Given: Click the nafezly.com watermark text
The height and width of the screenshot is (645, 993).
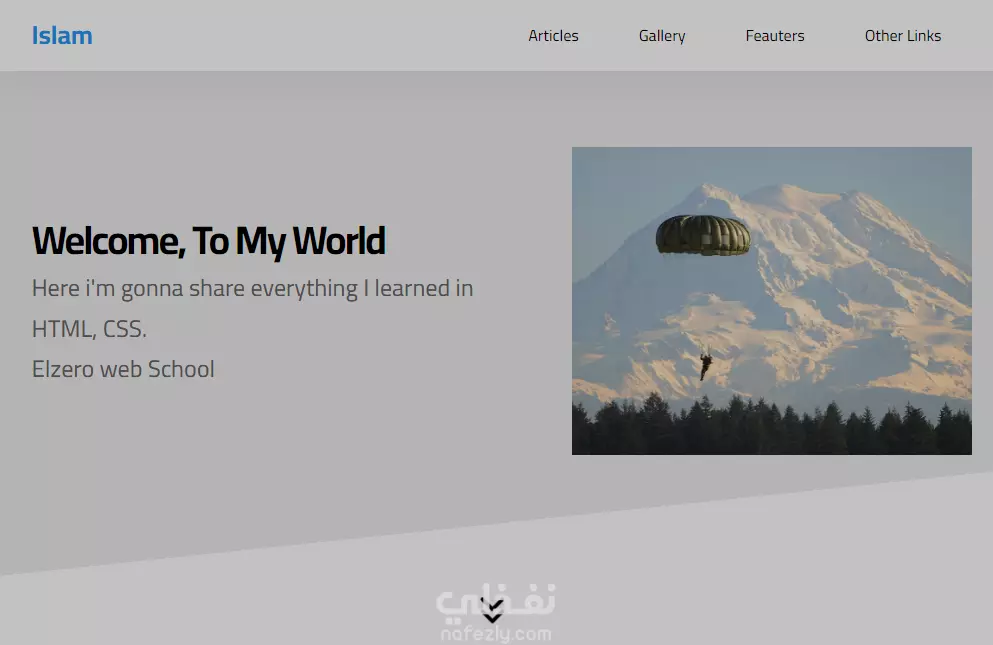Looking at the screenshot, I should pyautogui.click(x=495, y=634).
